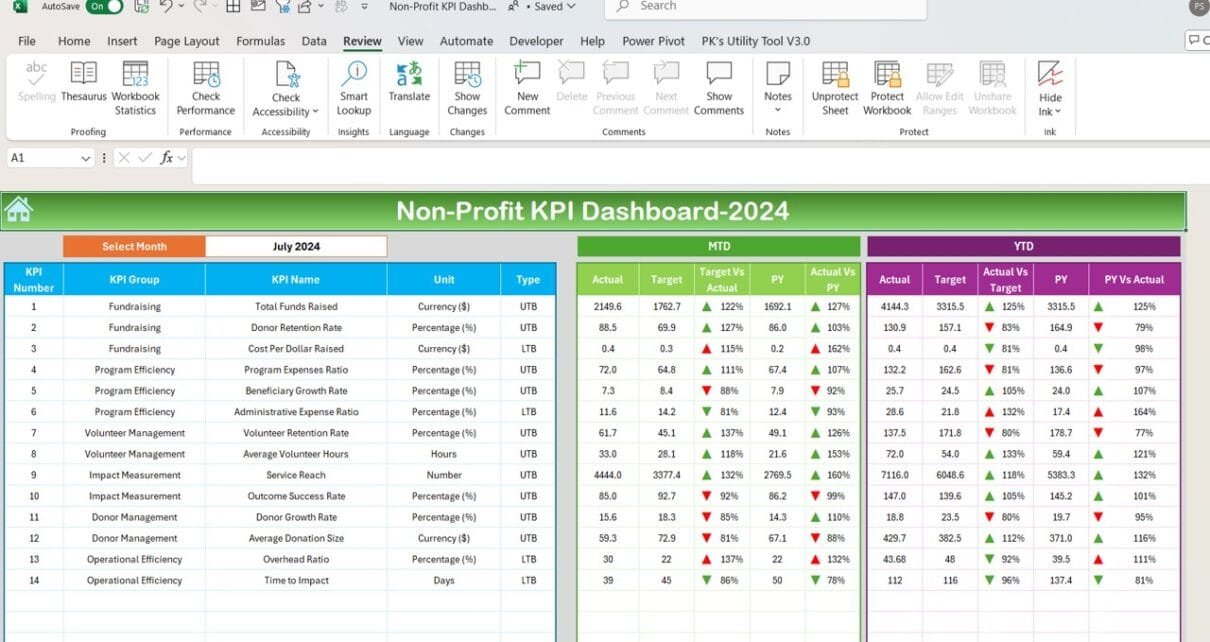Open PK's Utility Tool V3.0 tab
The width and height of the screenshot is (1210, 642).
(755, 41)
